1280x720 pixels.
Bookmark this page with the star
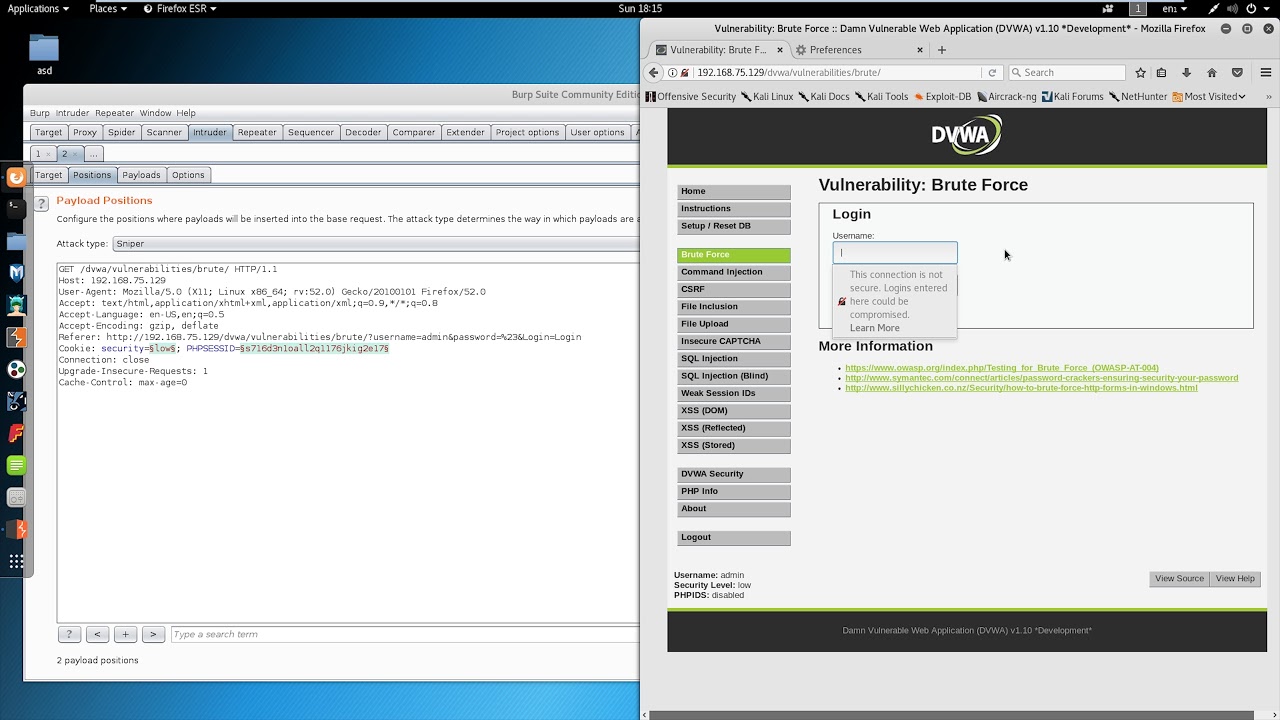point(1140,72)
